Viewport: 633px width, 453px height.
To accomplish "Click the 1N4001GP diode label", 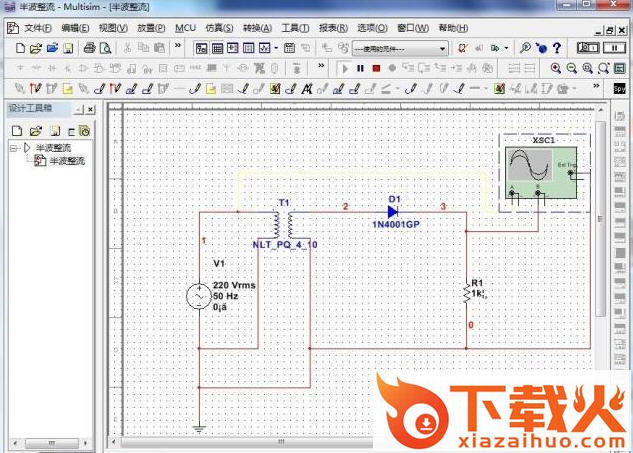I will (396, 224).
